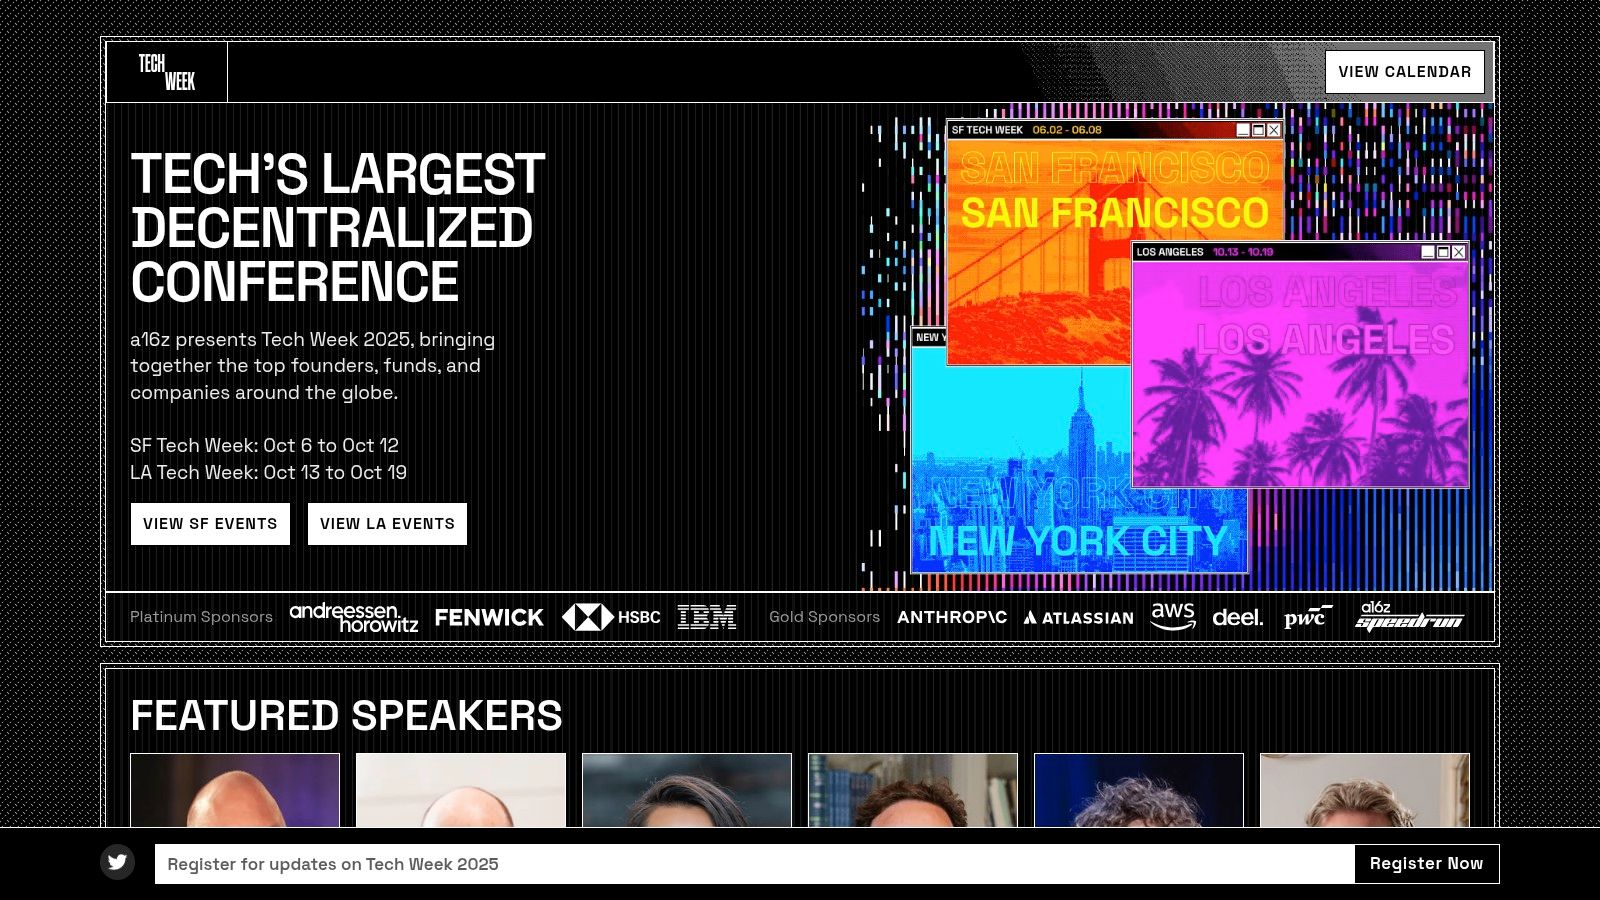
Task: Click the PwC sponsor logo
Action: click(x=1308, y=617)
